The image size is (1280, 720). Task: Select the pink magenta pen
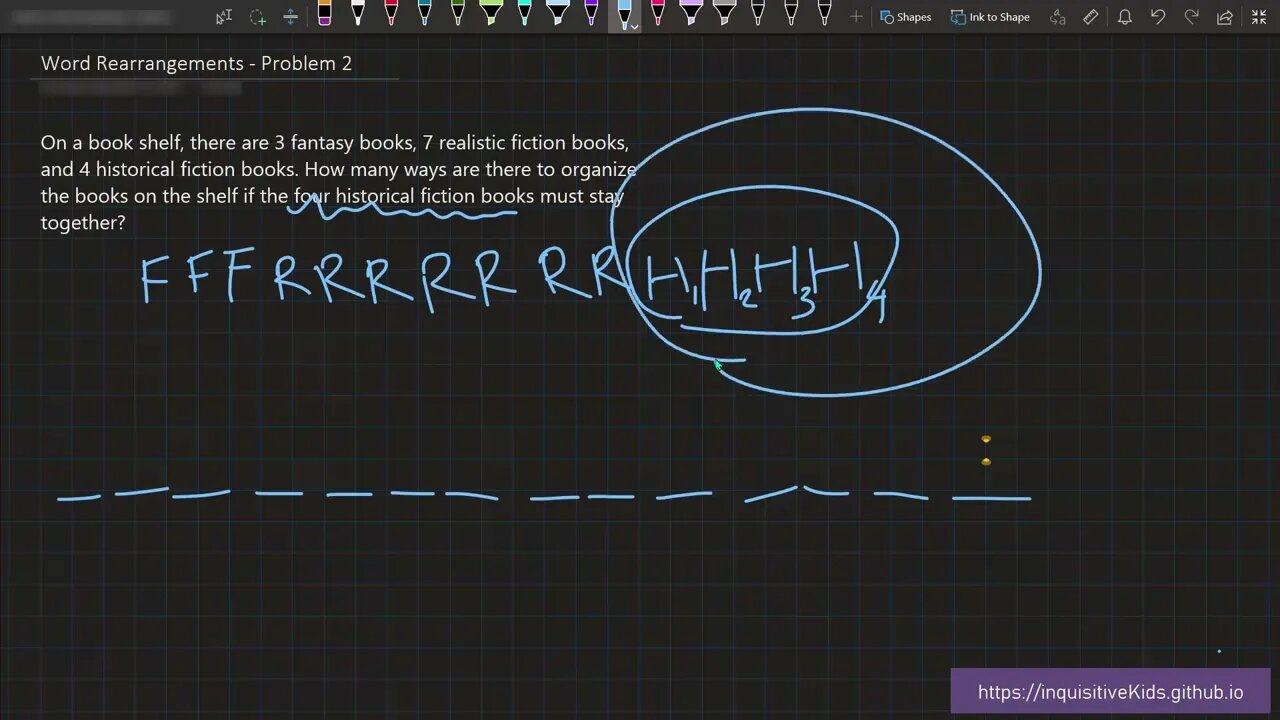click(658, 15)
